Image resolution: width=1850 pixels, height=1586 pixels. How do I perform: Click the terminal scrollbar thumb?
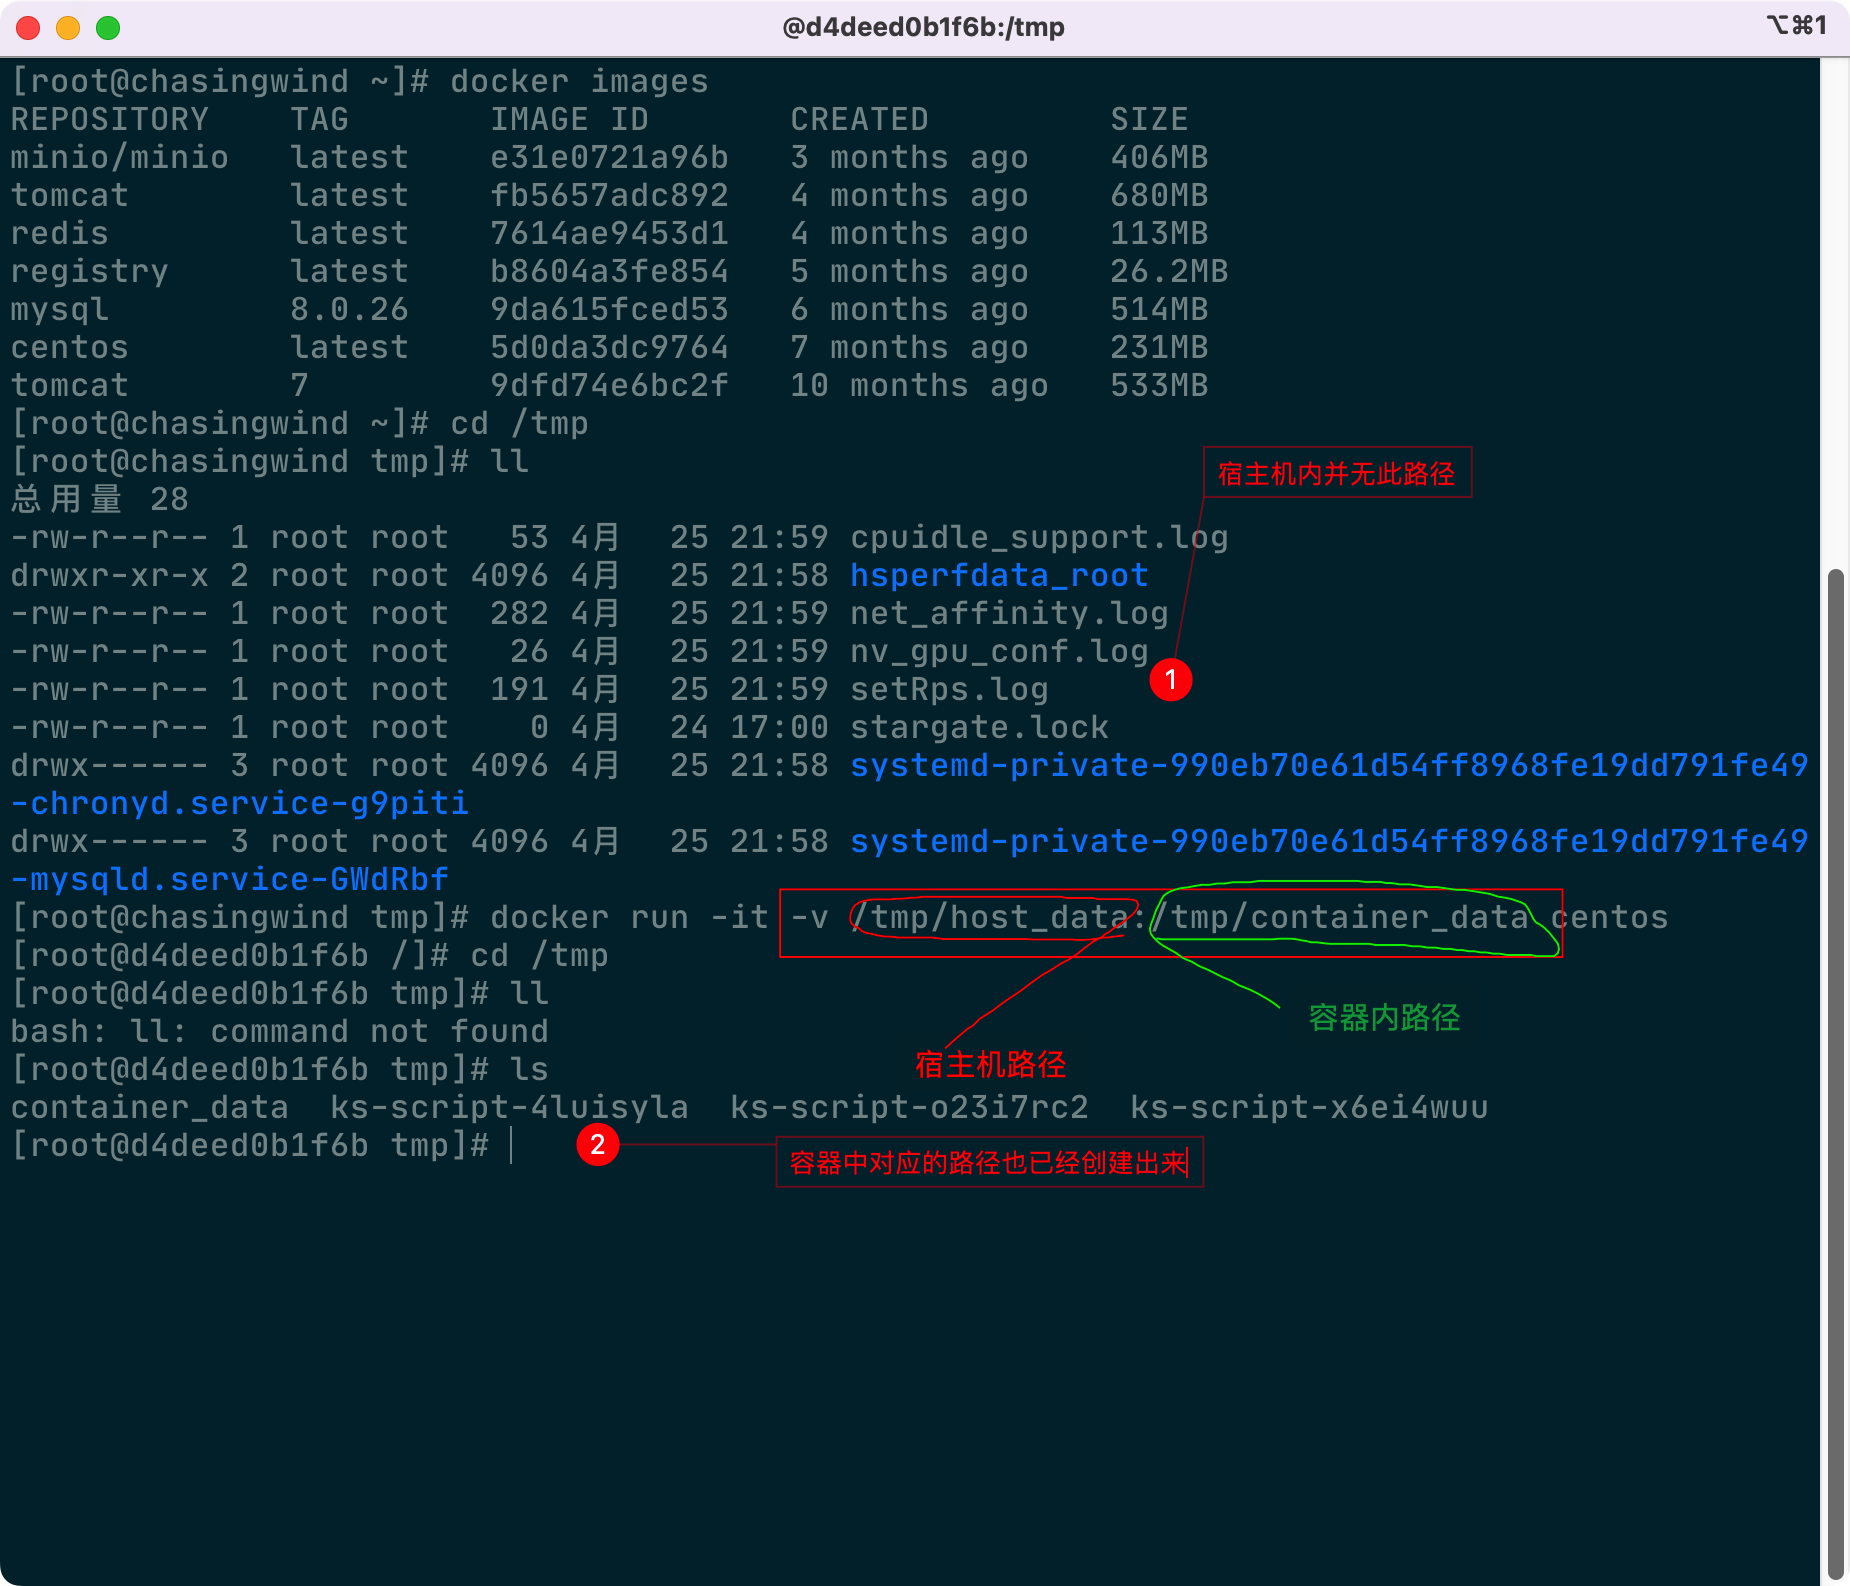tap(1834, 1072)
